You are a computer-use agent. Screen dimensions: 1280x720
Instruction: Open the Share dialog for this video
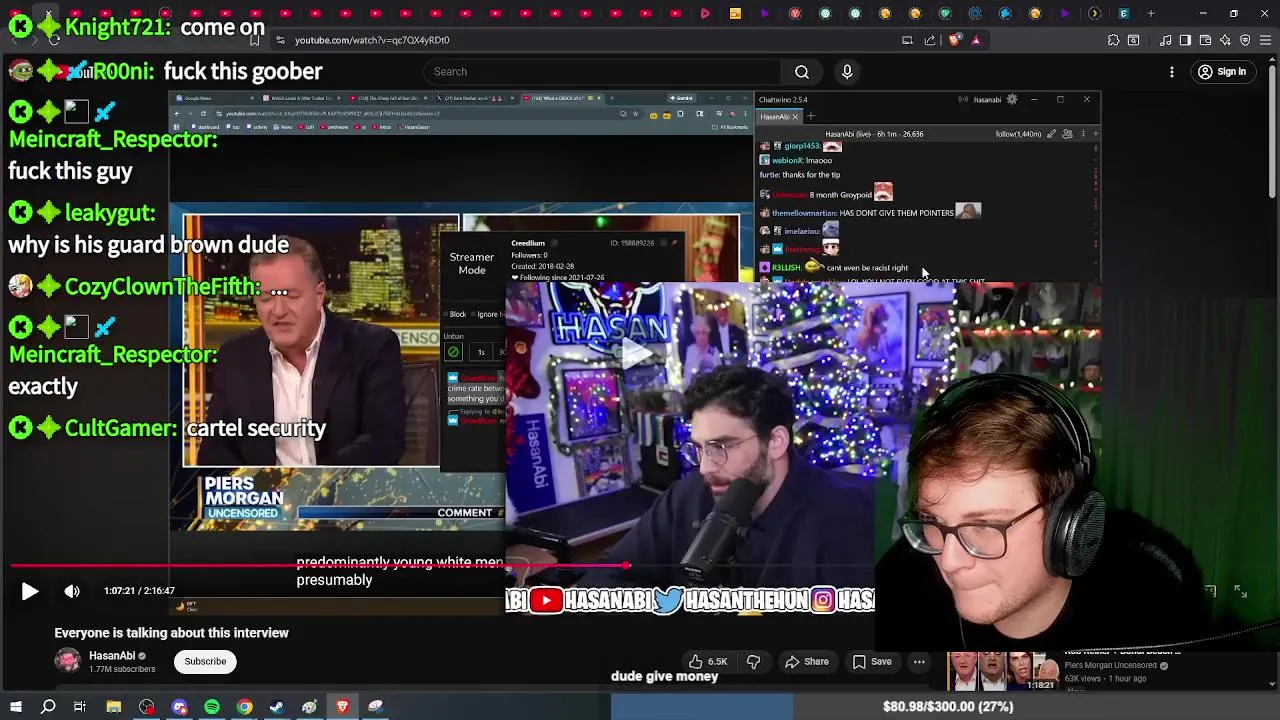[x=806, y=661]
